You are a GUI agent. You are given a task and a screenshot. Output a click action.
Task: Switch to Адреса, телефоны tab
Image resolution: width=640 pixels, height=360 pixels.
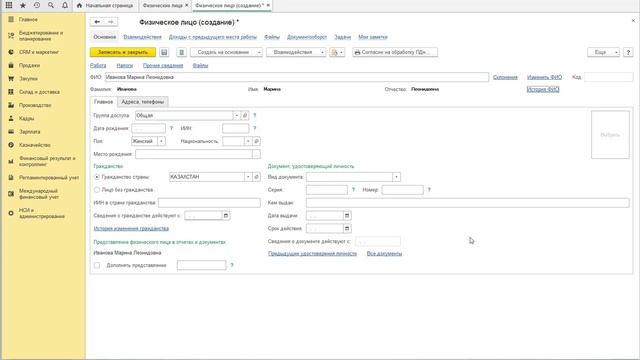click(142, 102)
